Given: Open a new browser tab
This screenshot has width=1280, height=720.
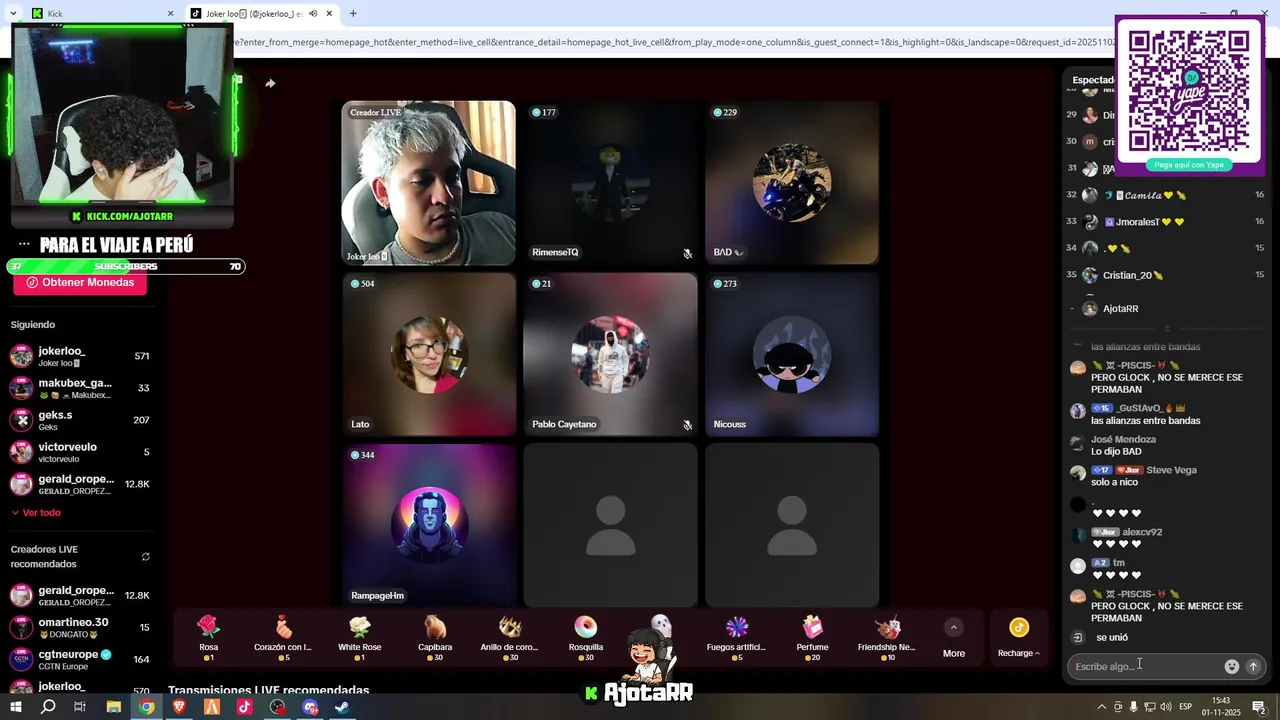Looking at the screenshot, I should (x=353, y=13).
